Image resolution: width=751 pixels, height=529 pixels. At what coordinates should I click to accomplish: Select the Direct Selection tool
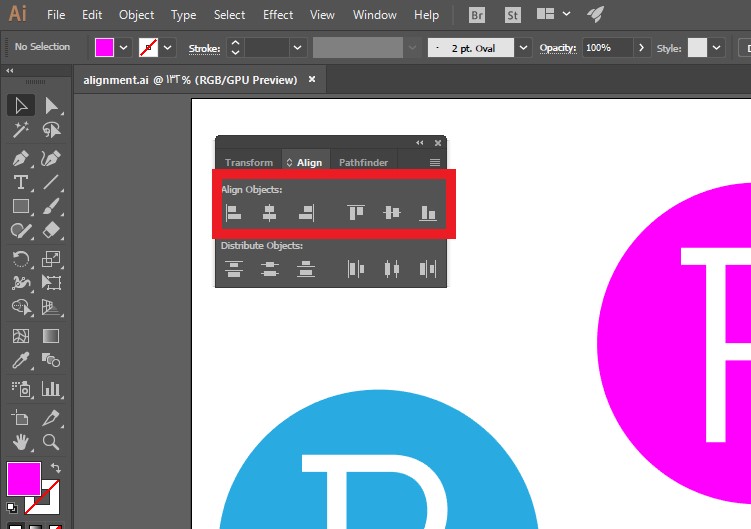coord(51,105)
